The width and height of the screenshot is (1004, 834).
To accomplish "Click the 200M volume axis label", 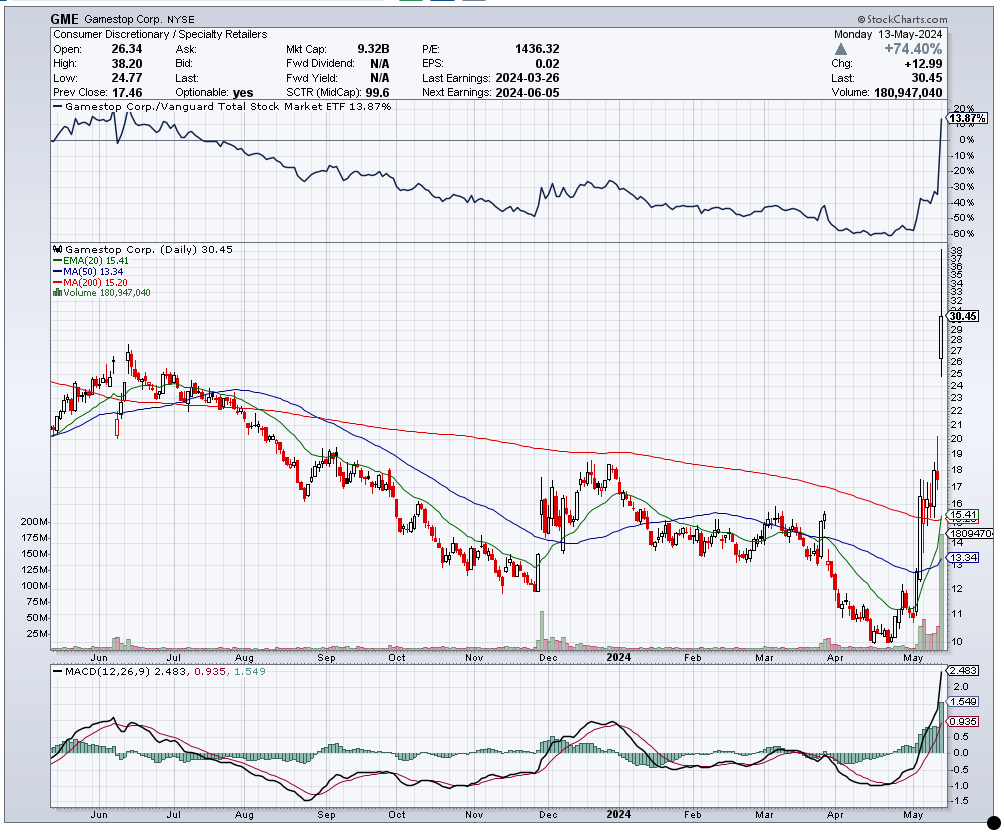I will pyautogui.click(x=35, y=522).
